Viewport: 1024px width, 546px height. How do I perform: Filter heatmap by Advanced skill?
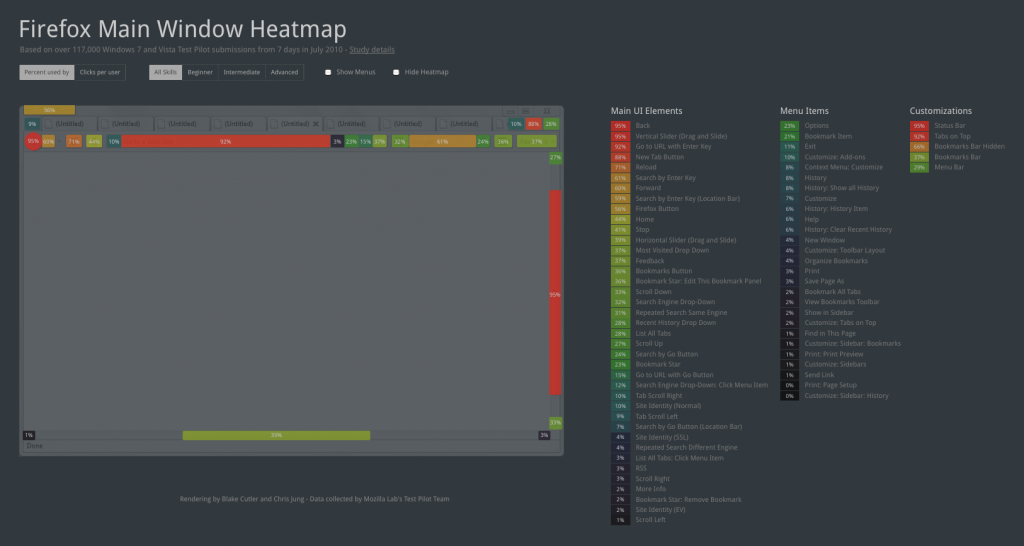(284, 72)
